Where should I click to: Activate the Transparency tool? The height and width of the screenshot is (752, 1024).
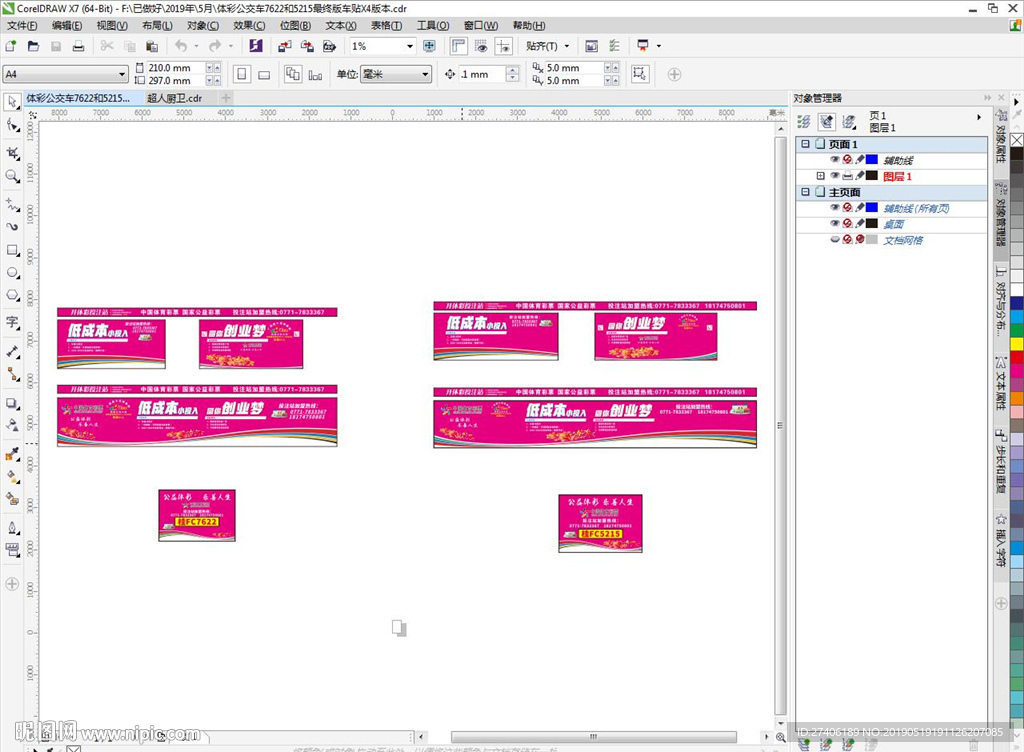tap(12, 425)
